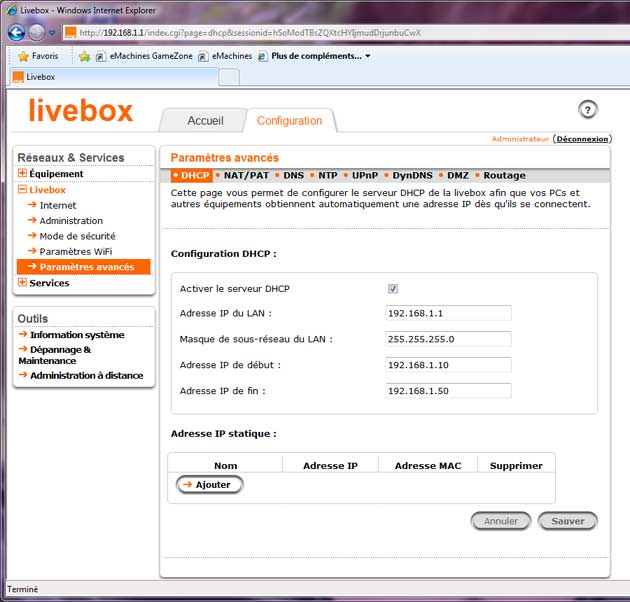Image resolution: width=630 pixels, height=602 pixels.
Task: Click the Annuler button
Action: [x=501, y=521]
